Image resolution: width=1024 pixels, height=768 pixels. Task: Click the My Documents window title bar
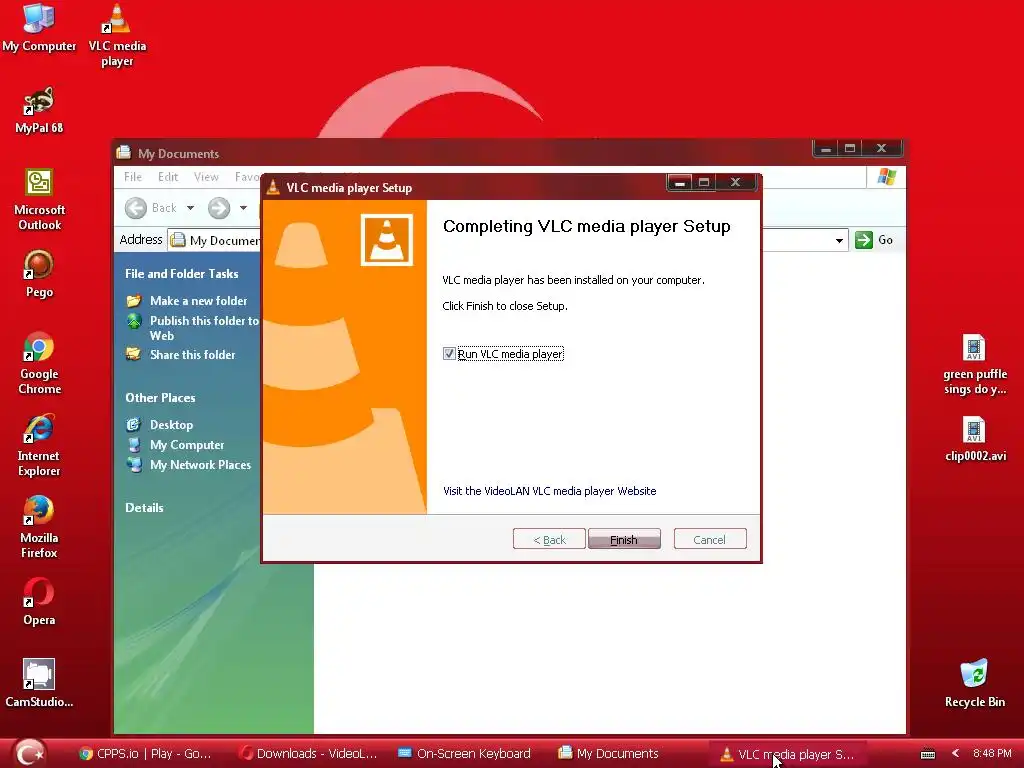tap(462, 153)
